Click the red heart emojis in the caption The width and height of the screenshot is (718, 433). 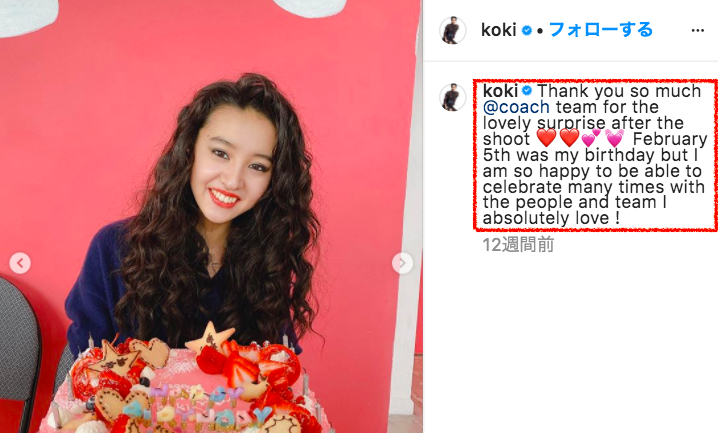[x=558, y=138]
